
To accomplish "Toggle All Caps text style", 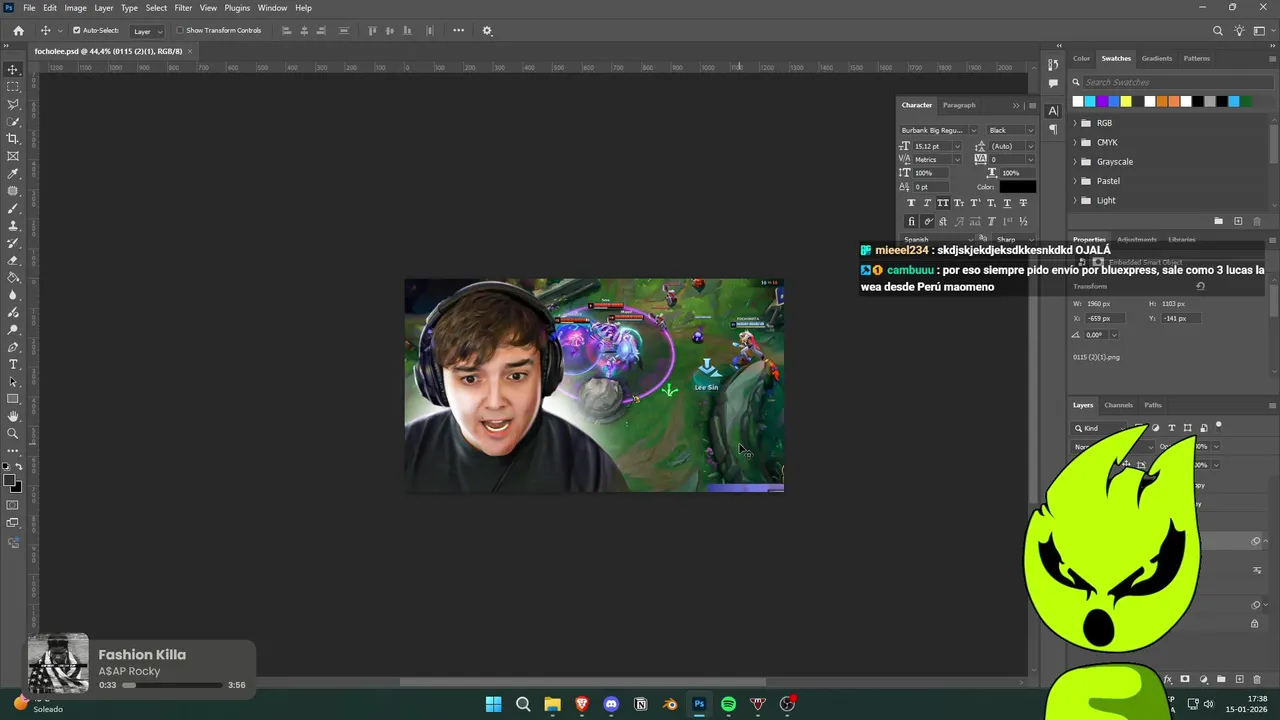I will click(943, 203).
